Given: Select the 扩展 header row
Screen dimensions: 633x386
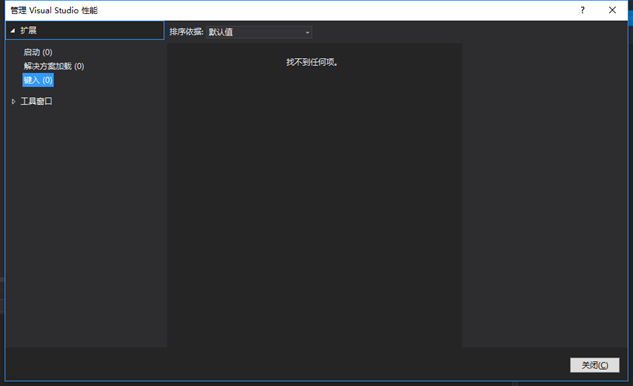Looking at the screenshot, I should point(85,30).
